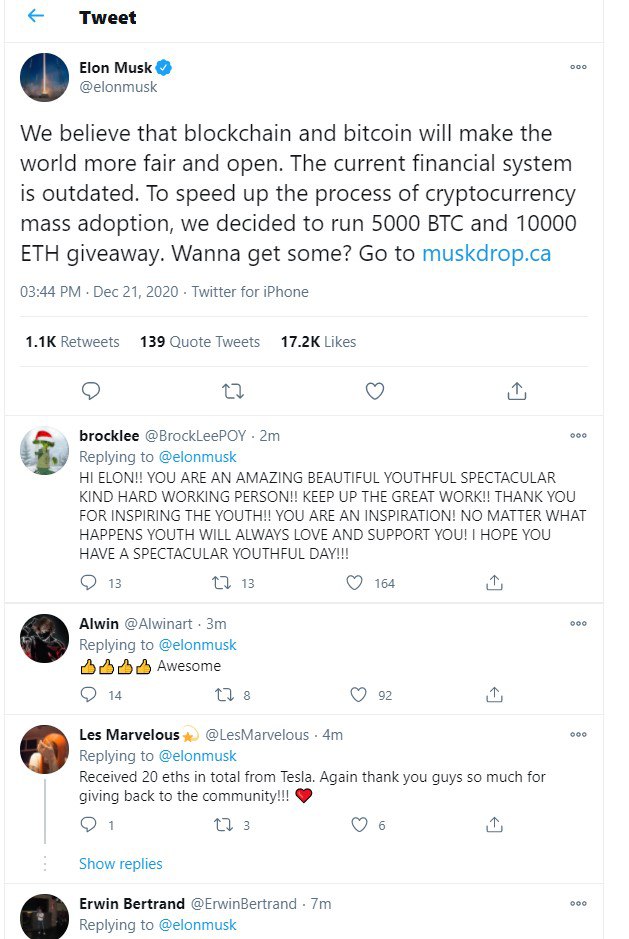Reply to Alwin's comment
This screenshot has height=939, width=629.
pos(89,695)
